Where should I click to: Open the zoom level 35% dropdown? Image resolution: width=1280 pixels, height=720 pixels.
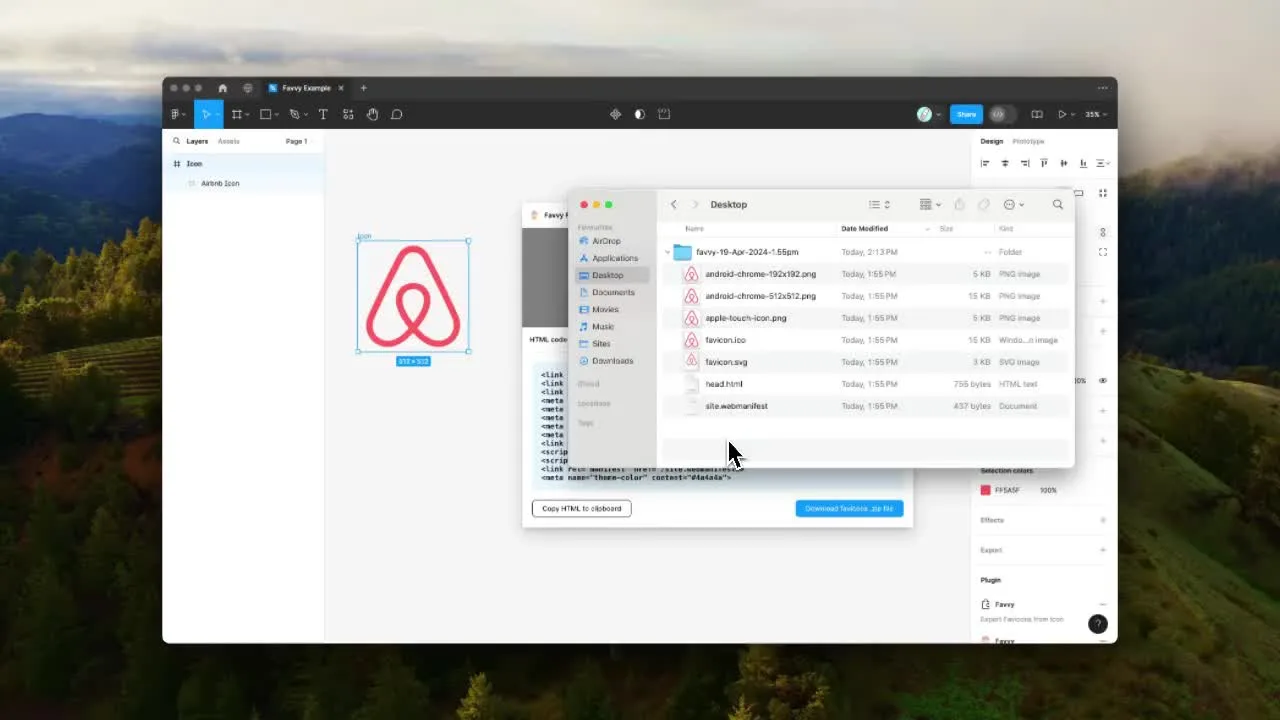pyautogui.click(x=1096, y=115)
